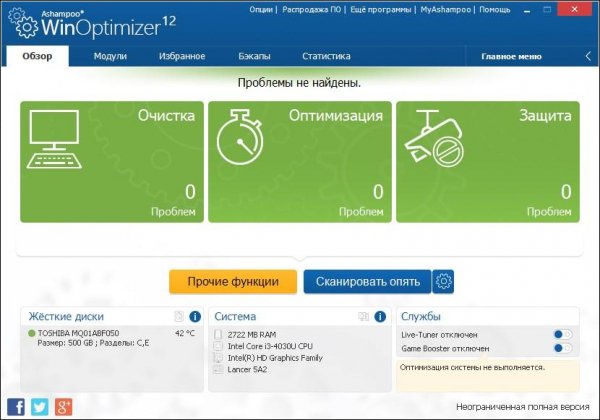Collapse the main menu side arrow
The image size is (600, 420).
point(588,56)
